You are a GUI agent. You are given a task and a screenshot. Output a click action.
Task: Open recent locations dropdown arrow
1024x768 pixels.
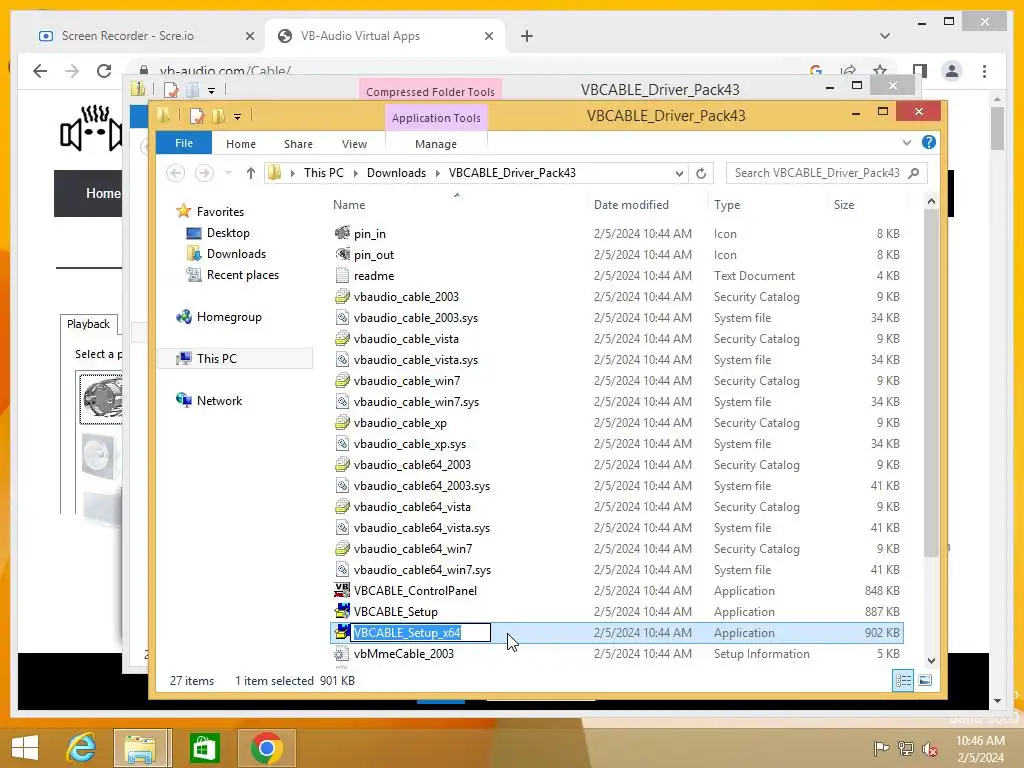pos(228,173)
